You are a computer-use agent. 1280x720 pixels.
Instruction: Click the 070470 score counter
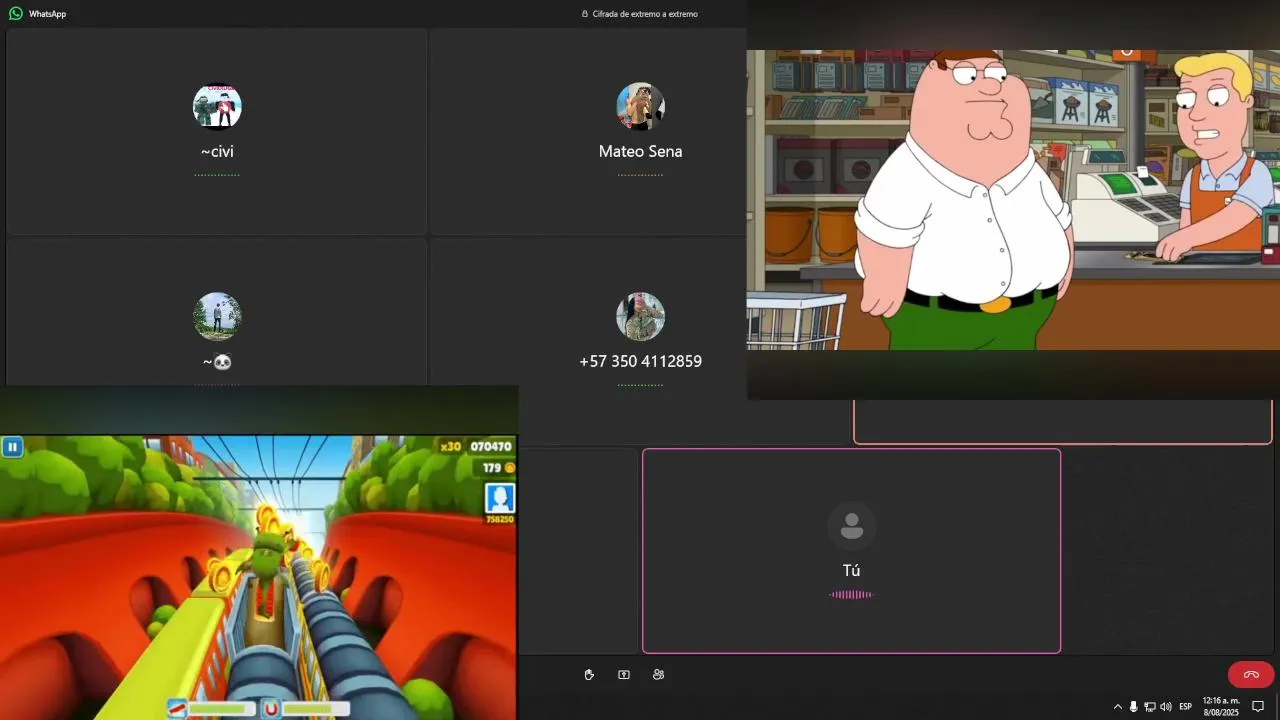point(491,447)
